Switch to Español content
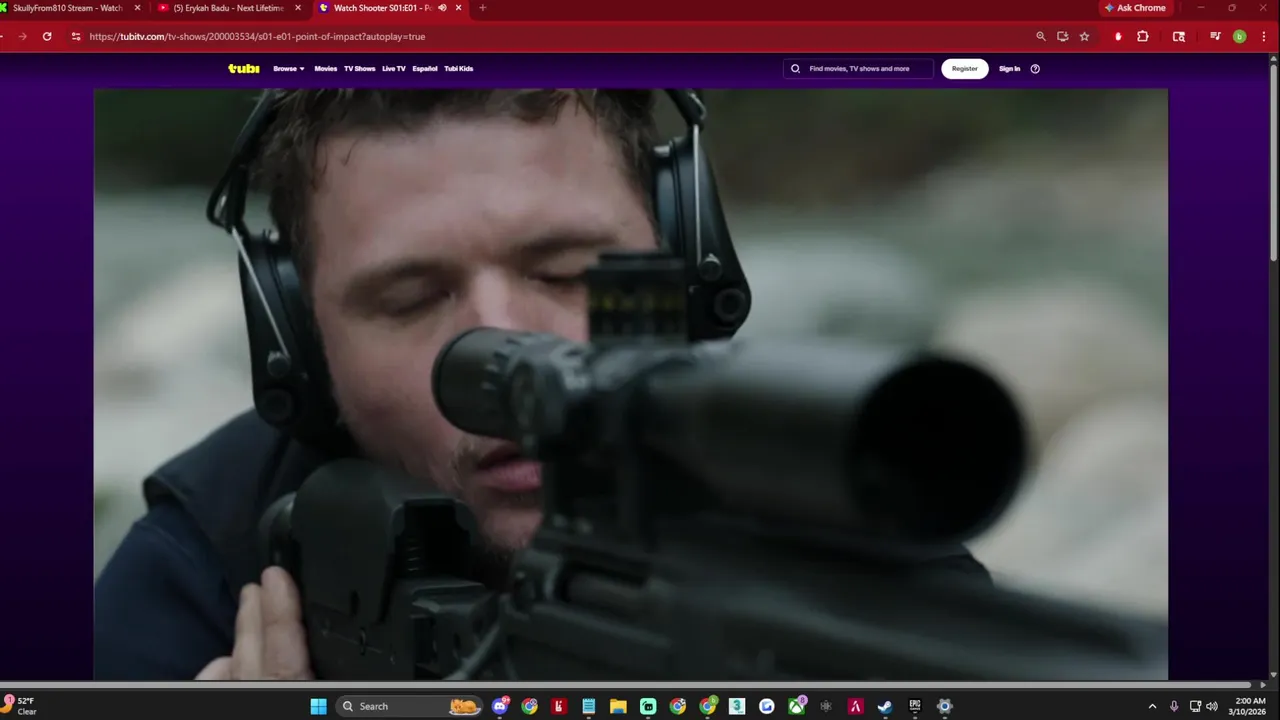Screen dimensions: 1280x720 [x=425, y=69]
